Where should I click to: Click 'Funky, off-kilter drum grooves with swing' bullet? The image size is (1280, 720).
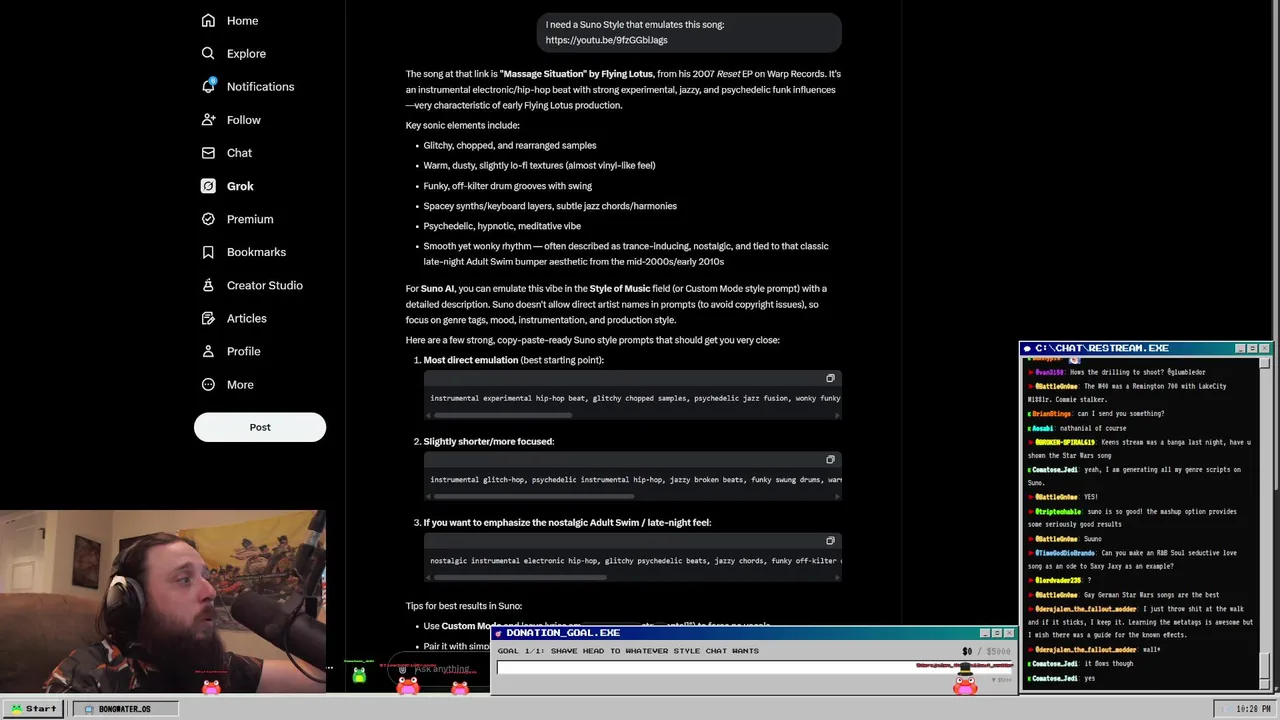[x=508, y=186]
